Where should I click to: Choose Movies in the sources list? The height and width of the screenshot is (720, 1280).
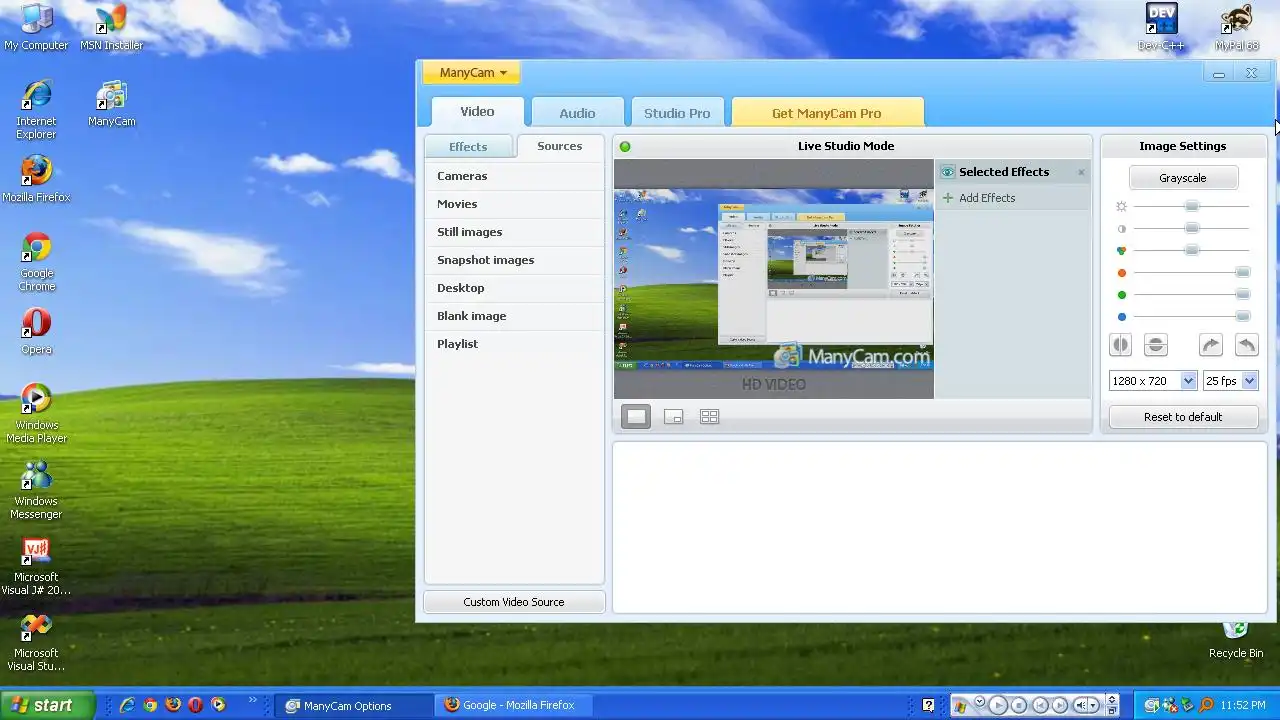point(514,204)
